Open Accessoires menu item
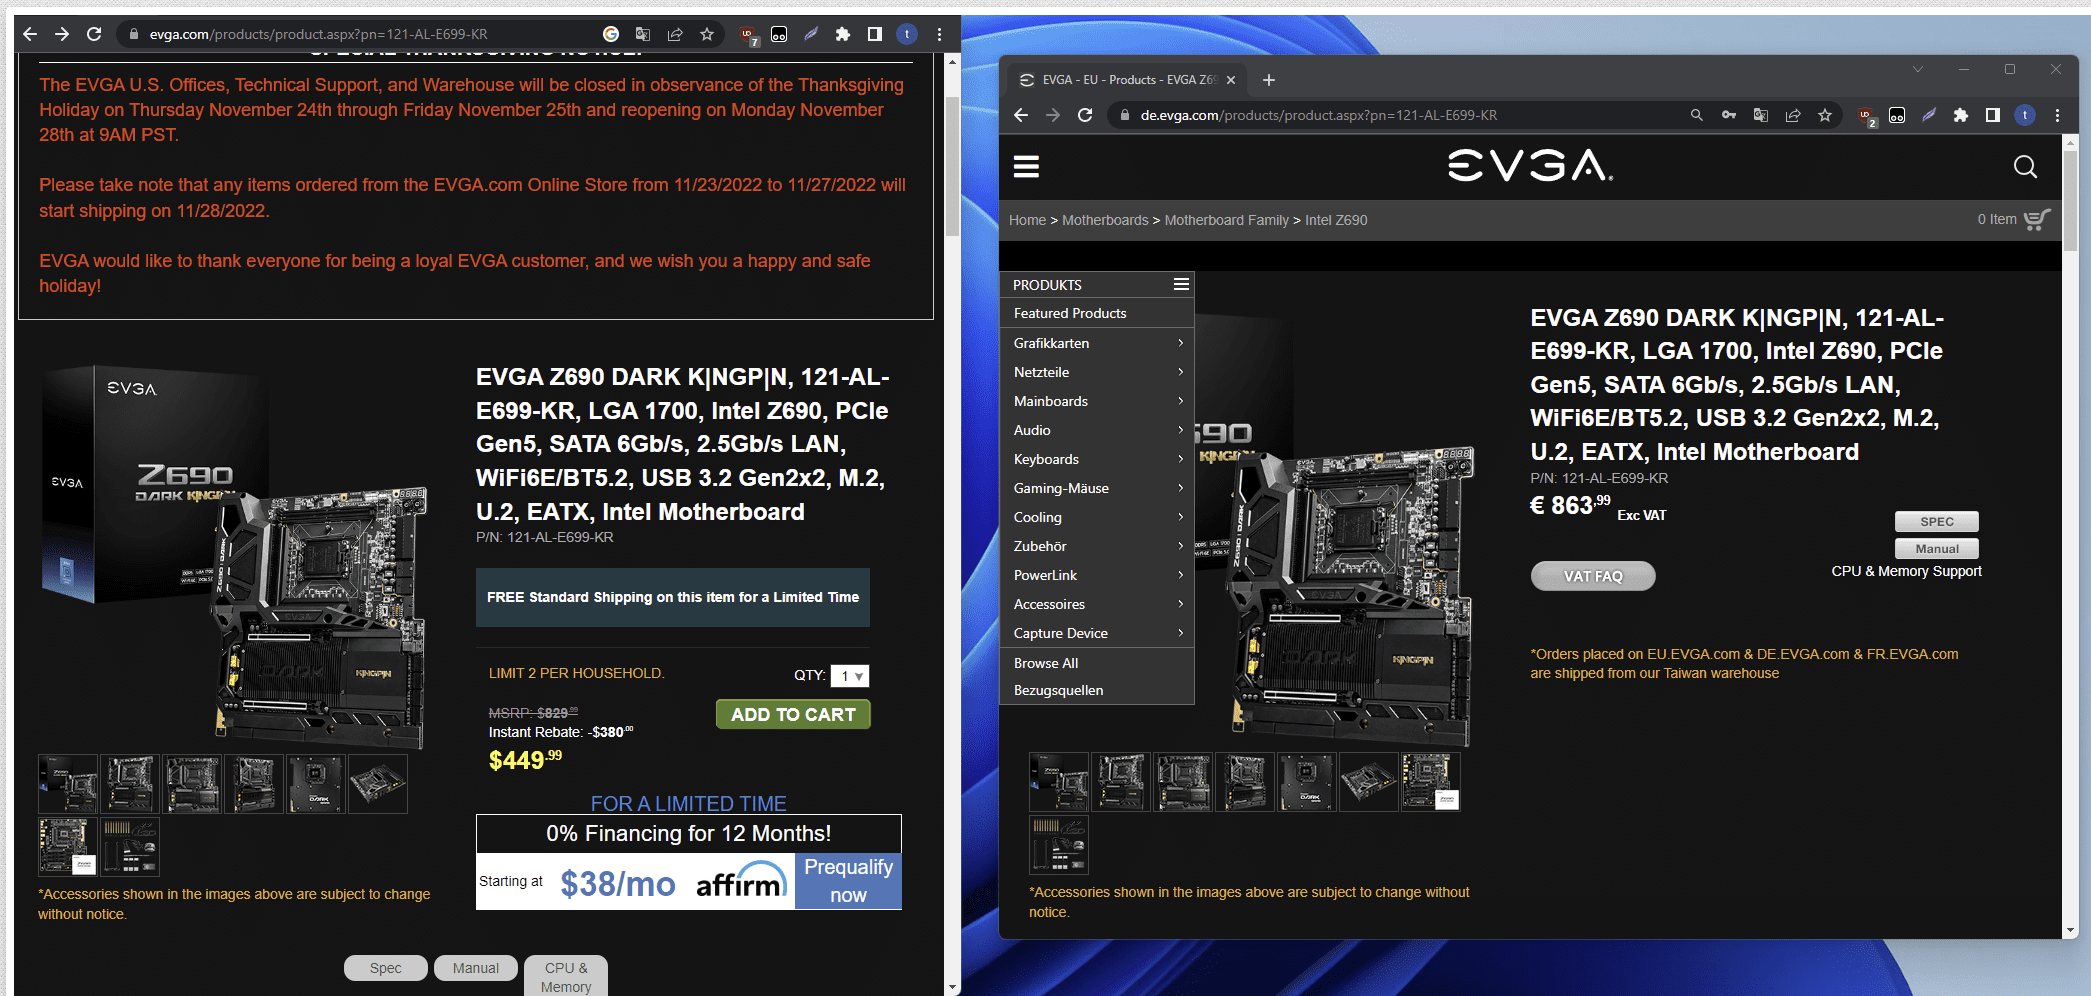 coord(1096,604)
